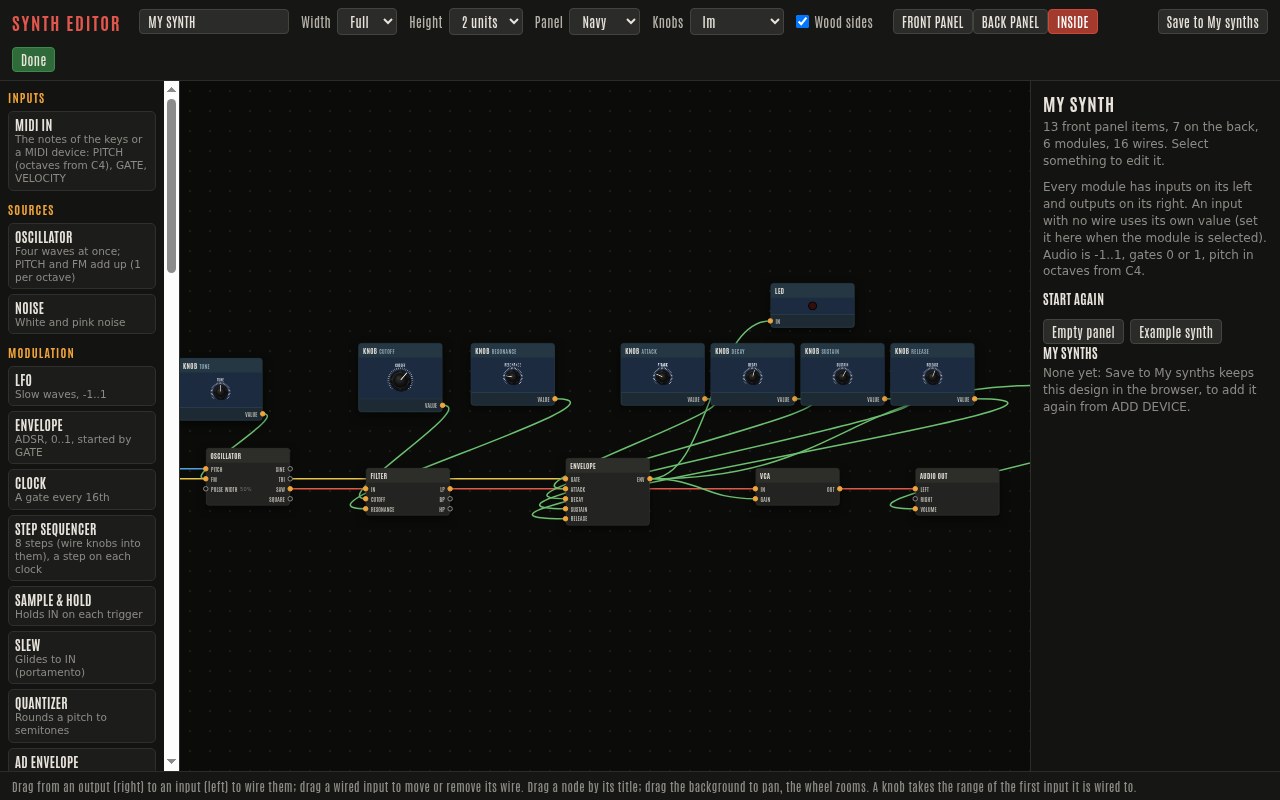This screenshot has width=1280, height=800.
Task: Click the Release knob dial
Action: 933,377
